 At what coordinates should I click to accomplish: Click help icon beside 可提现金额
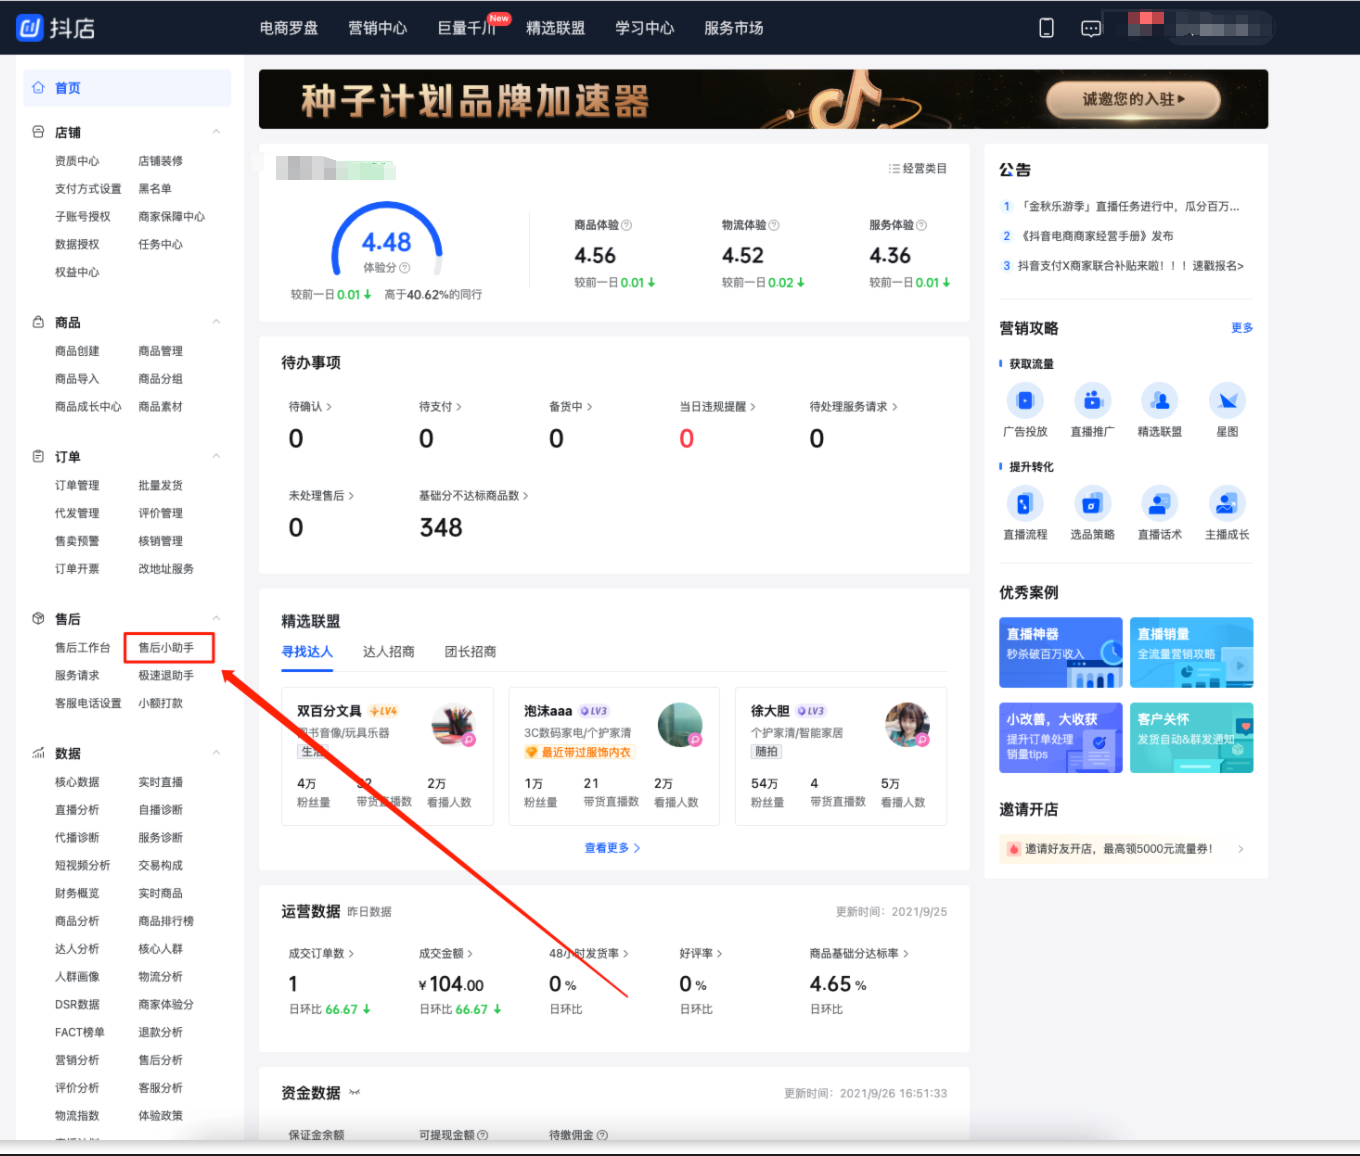pyautogui.click(x=483, y=1135)
